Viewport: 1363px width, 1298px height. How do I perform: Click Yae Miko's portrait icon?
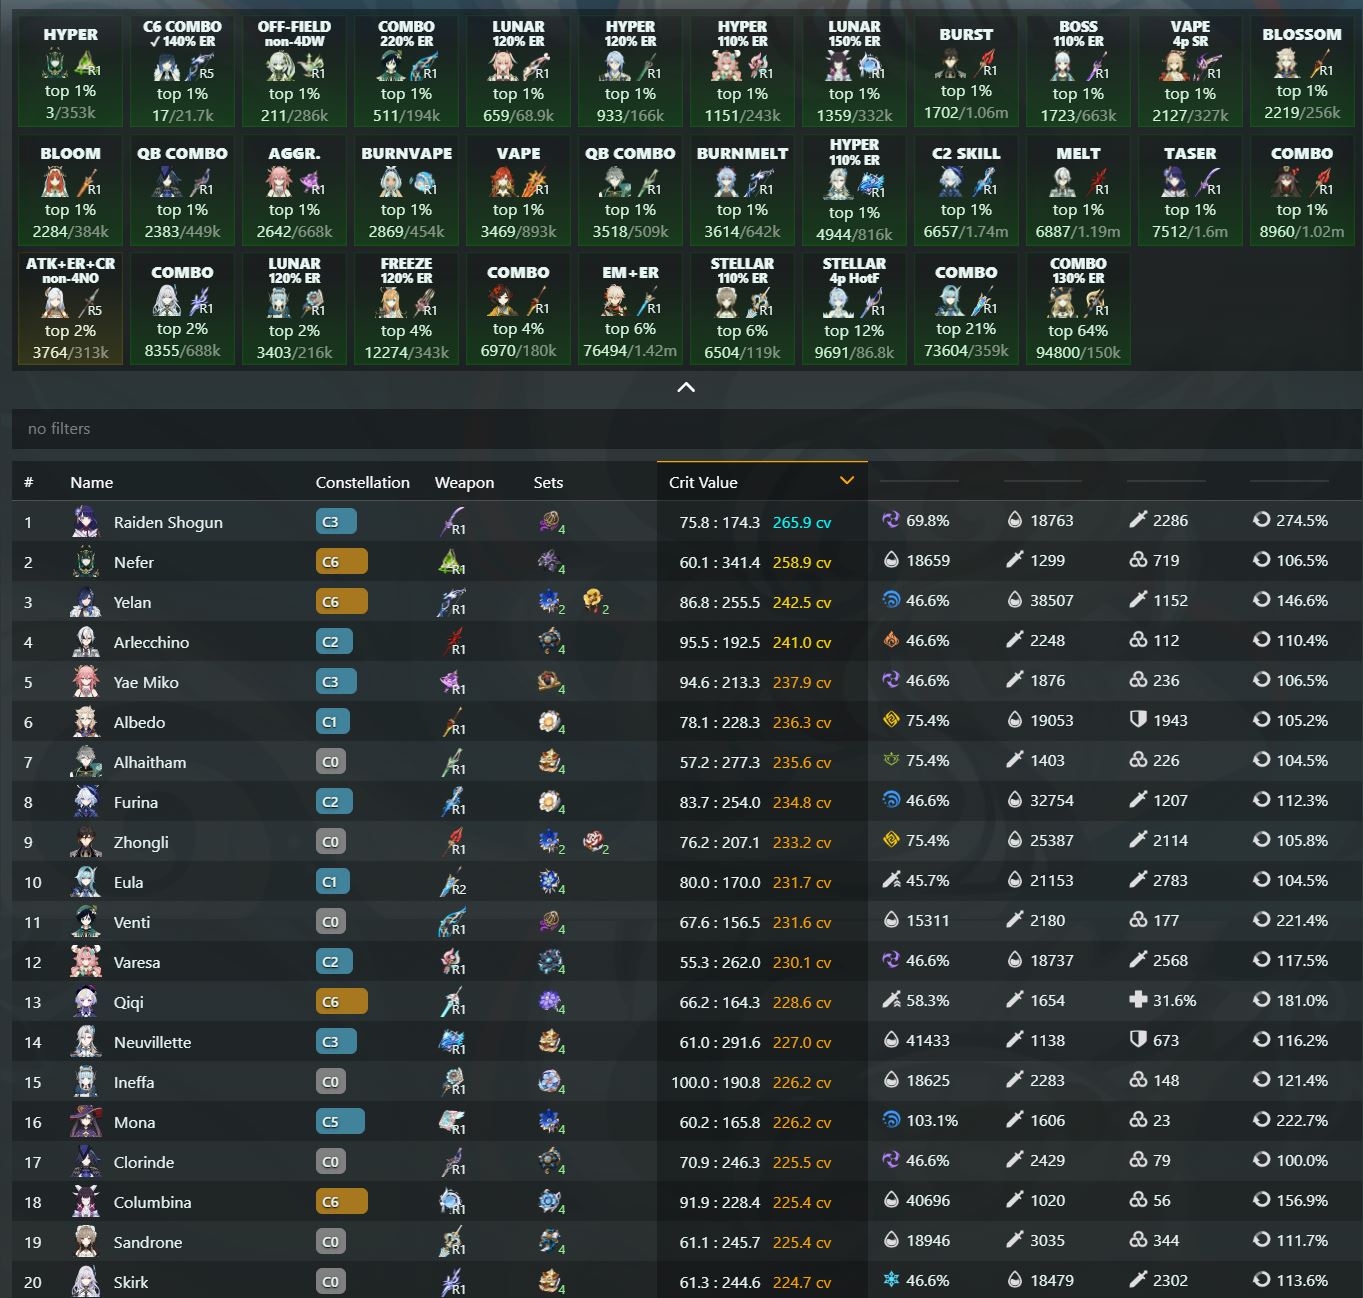point(86,682)
